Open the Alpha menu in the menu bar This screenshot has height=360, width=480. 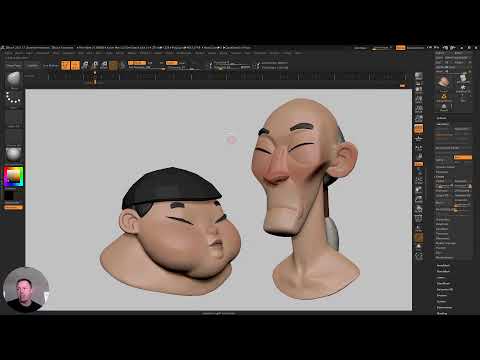click(8, 53)
